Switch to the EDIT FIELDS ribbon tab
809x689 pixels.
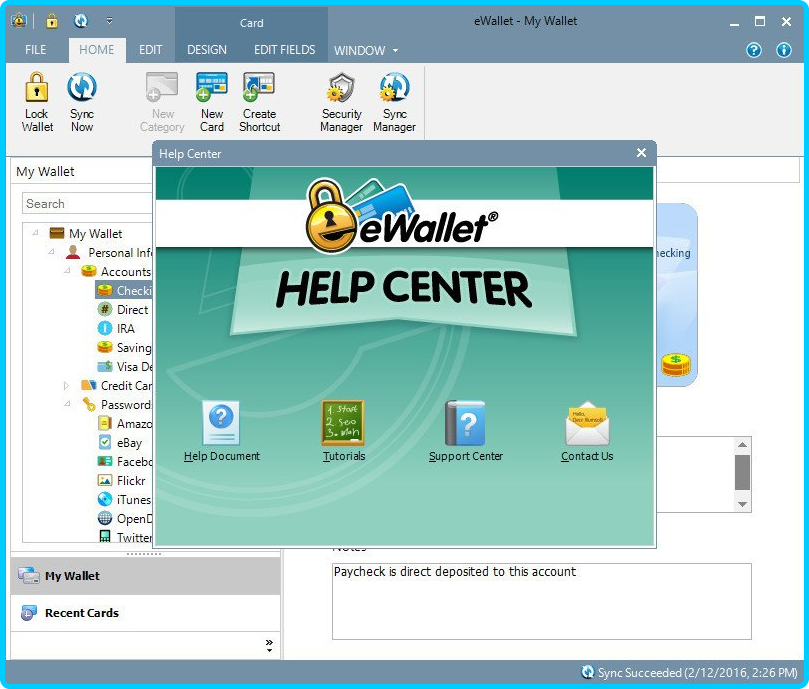(x=284, y=50)
